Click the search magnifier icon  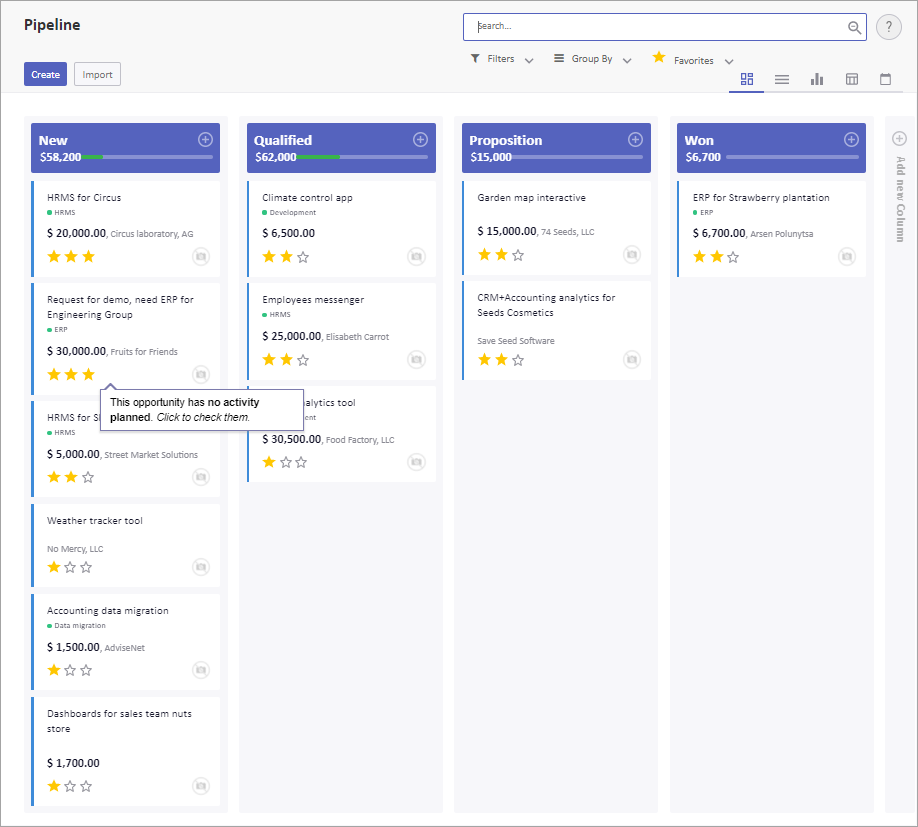click(854, 28)
